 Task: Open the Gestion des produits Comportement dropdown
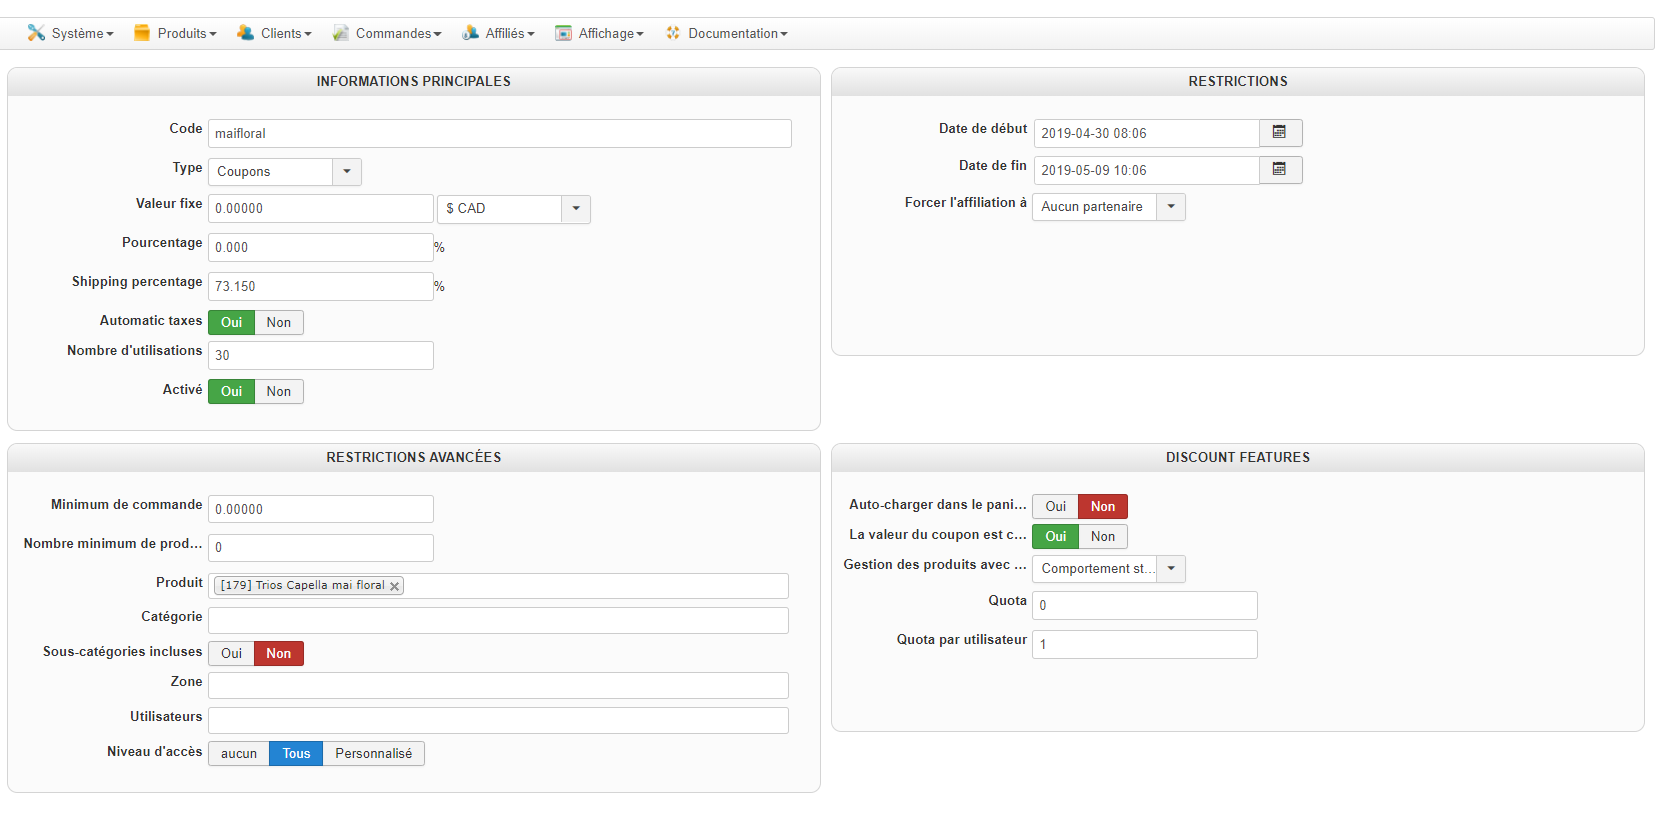point(1109,569)
